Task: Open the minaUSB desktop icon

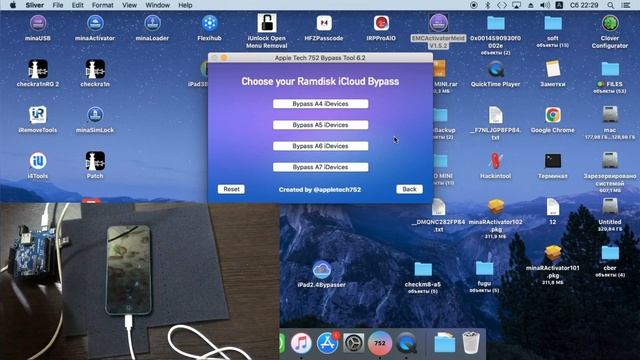Action: tap(38, 23)
